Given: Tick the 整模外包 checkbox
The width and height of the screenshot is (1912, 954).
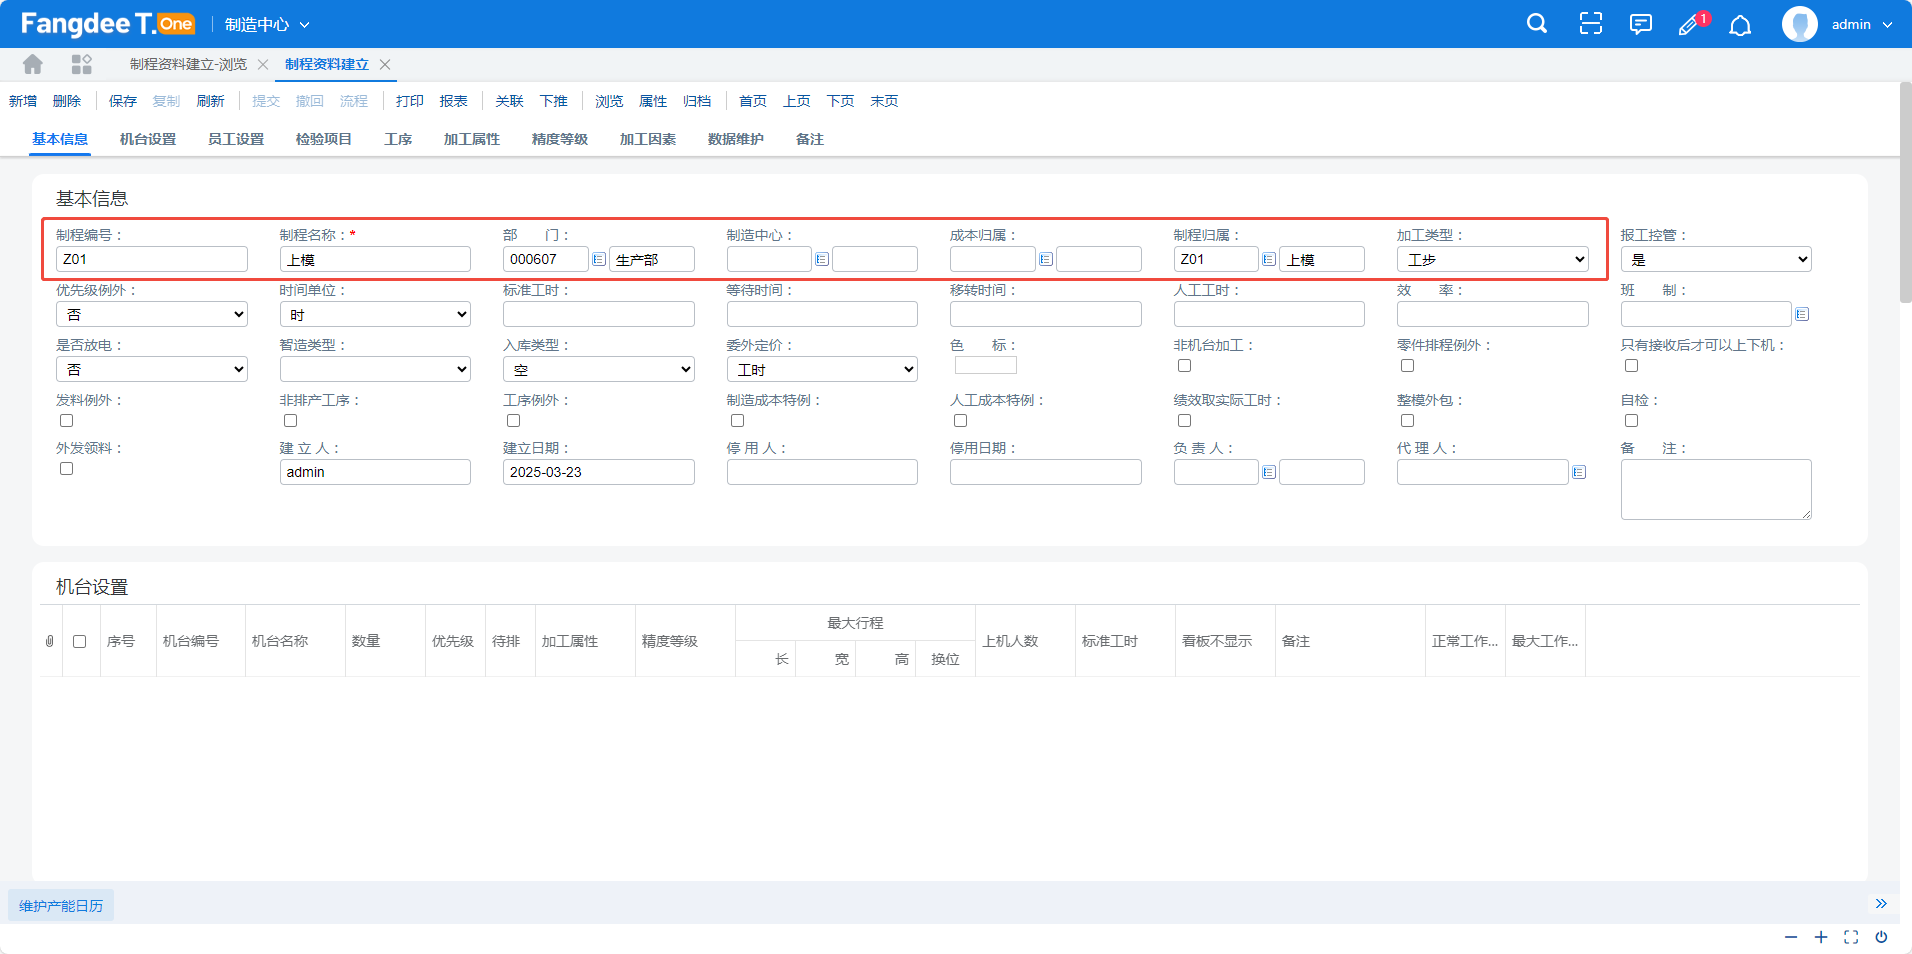Looking at the screenshot, I should click(x=1407, y=421).
